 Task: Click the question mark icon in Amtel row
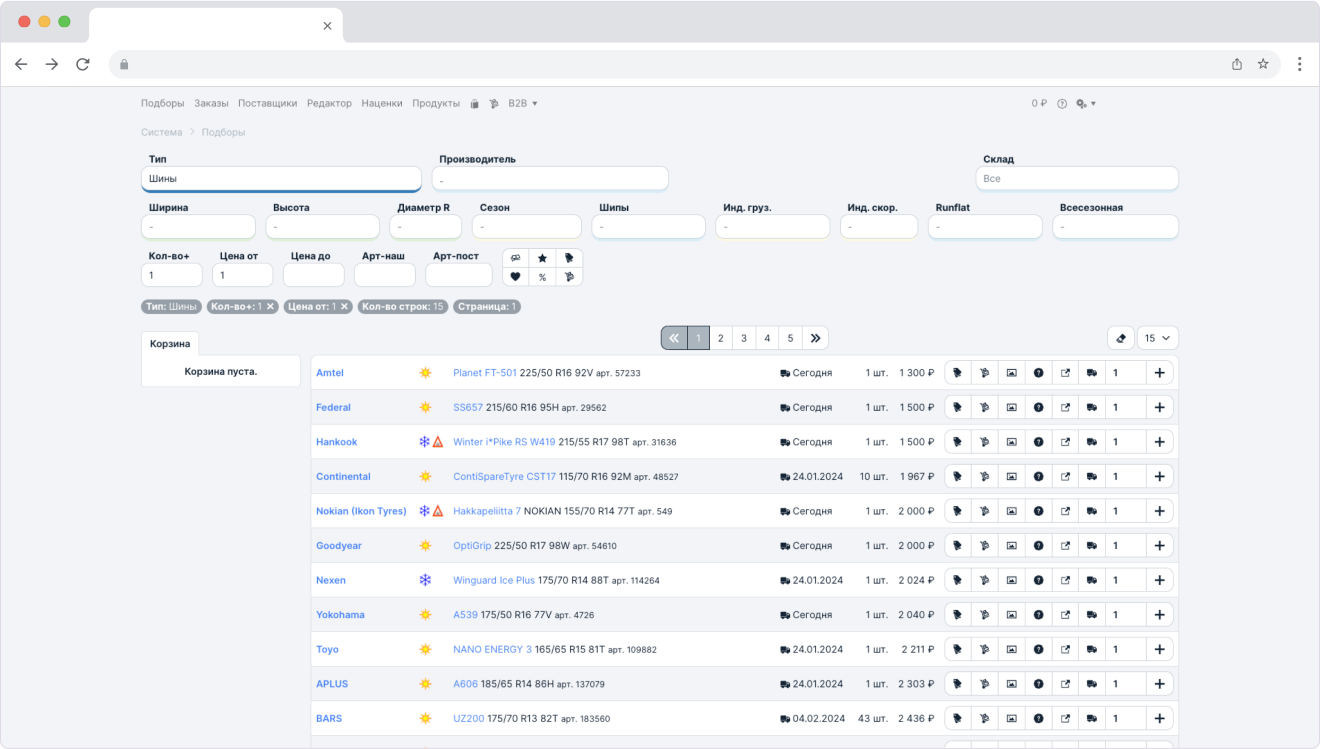coord(1038,373)
